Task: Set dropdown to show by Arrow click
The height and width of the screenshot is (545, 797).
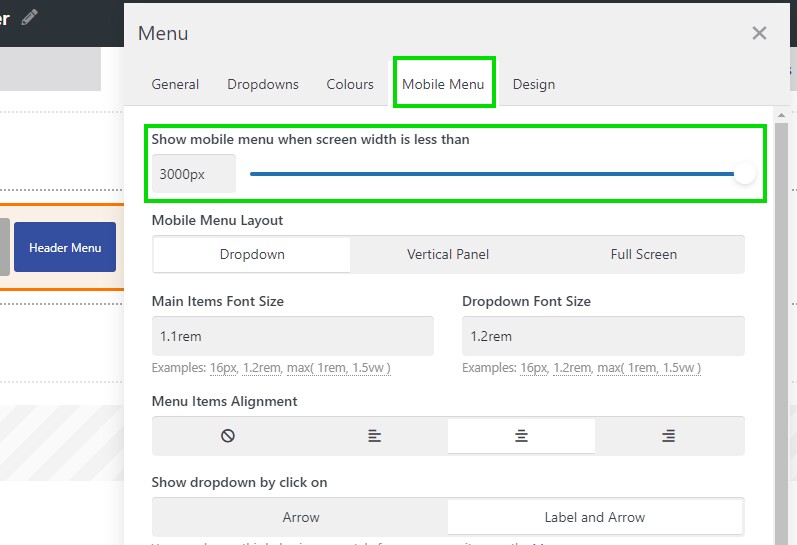Action: coord(301,517)
